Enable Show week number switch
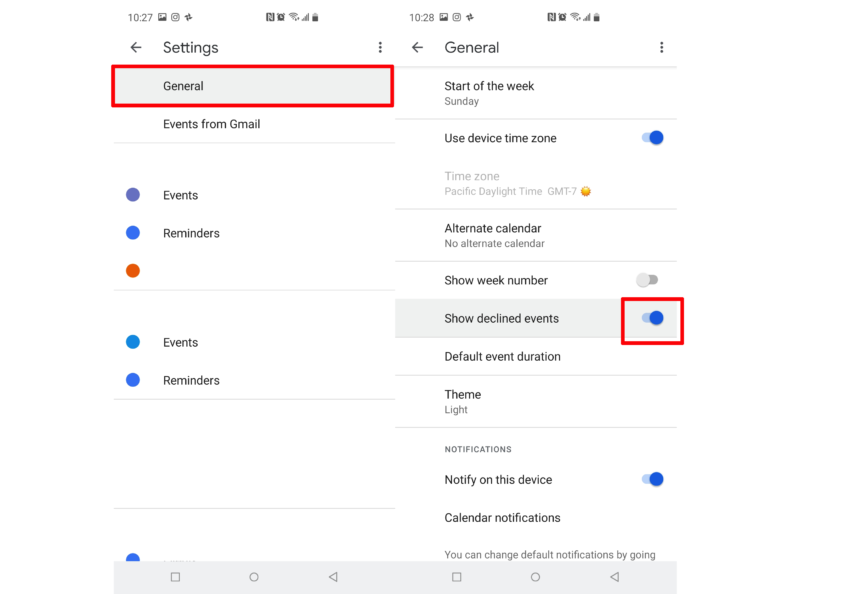 [x=647, y=280]
